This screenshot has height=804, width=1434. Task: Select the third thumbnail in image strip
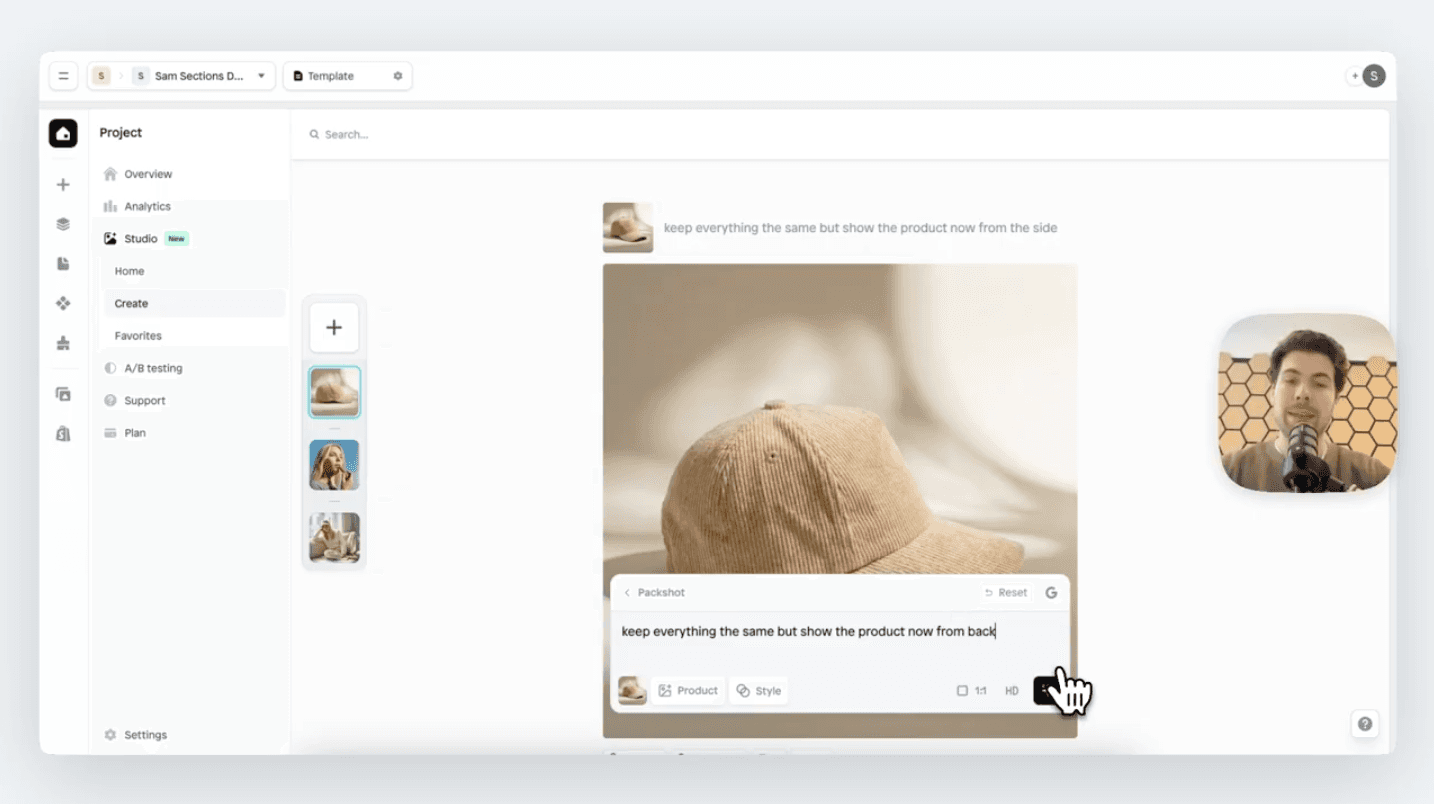click(334, 538)
